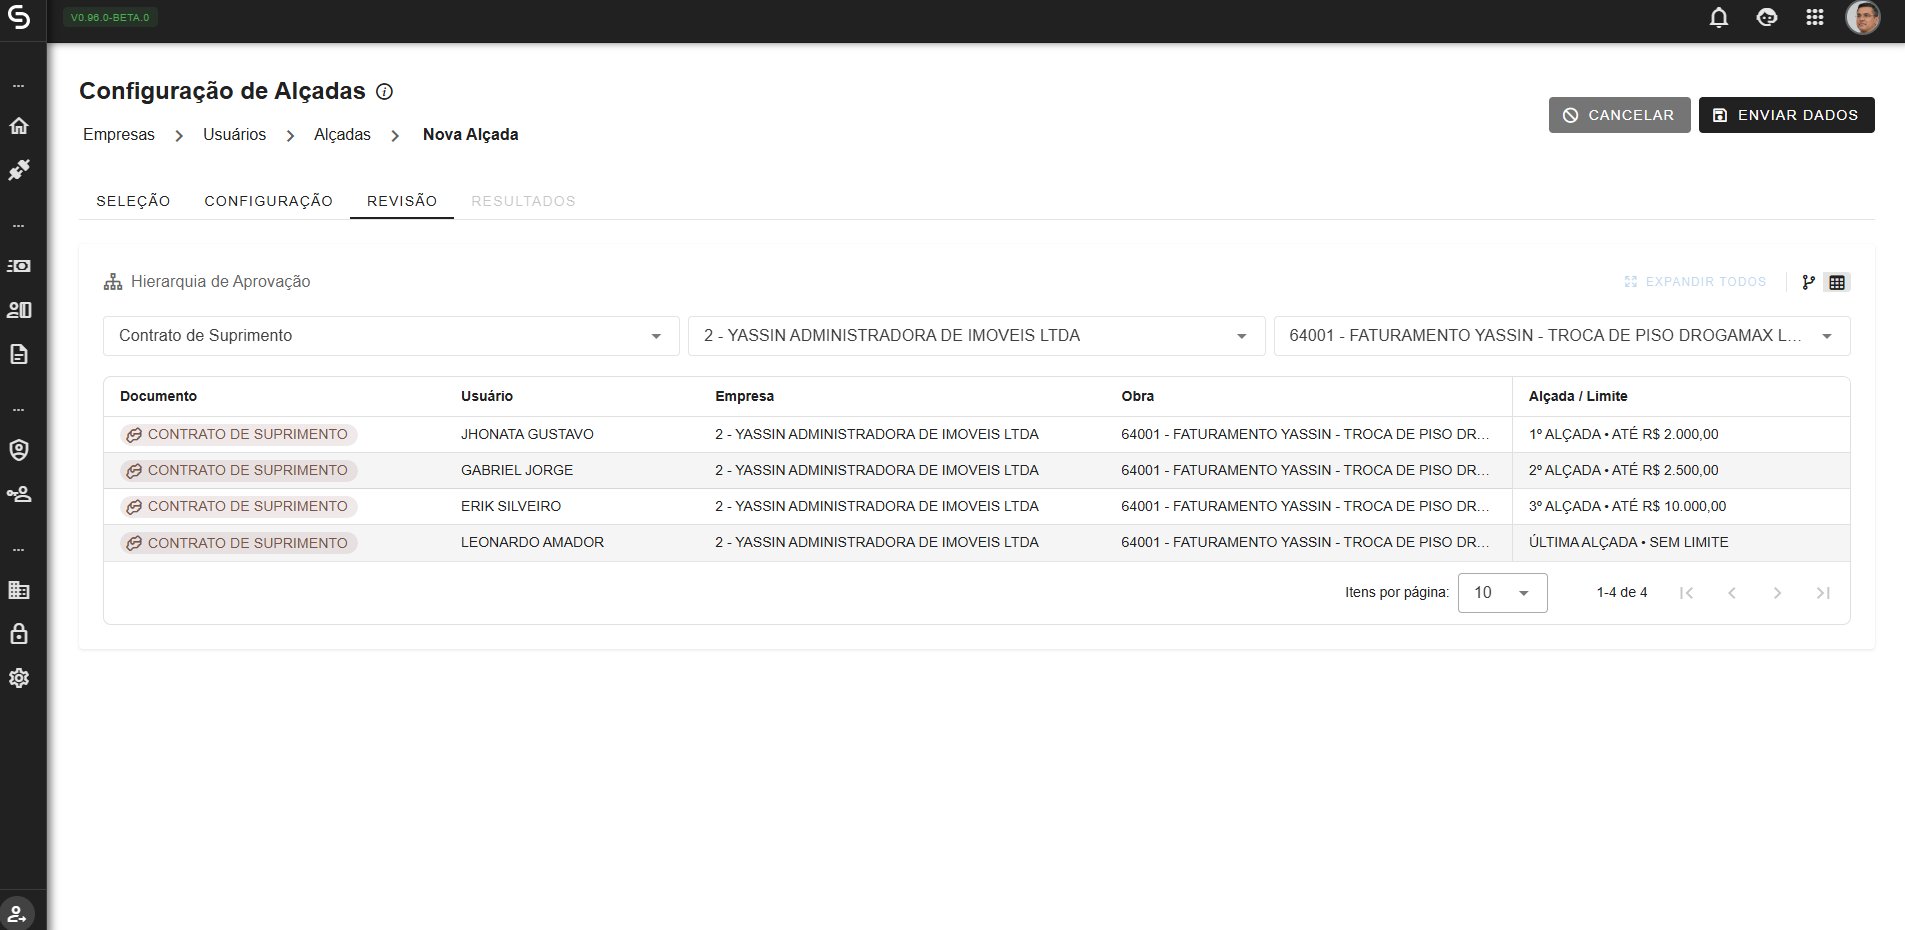Open the money sidebar icon
Viewport: 1905px width, 930px height.
[x=19, y=266]
